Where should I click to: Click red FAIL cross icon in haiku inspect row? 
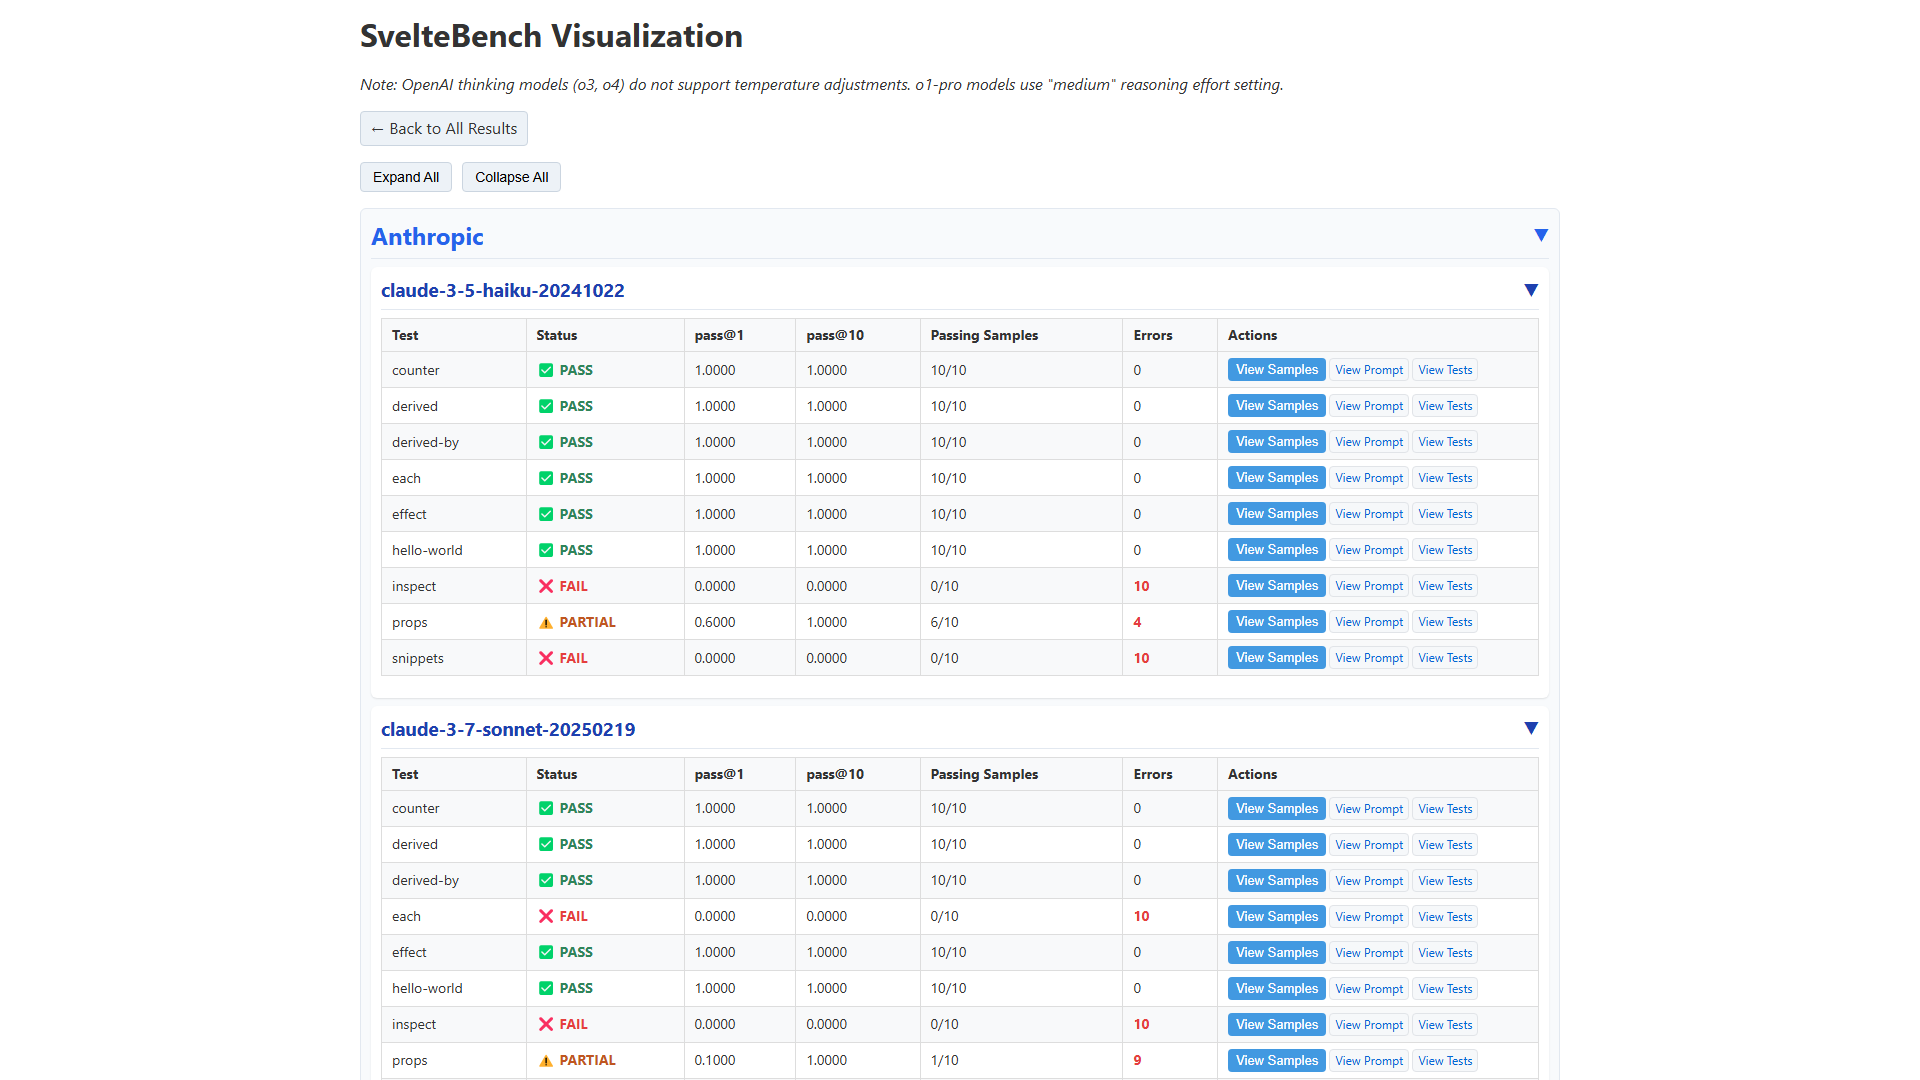pos(546,586)
